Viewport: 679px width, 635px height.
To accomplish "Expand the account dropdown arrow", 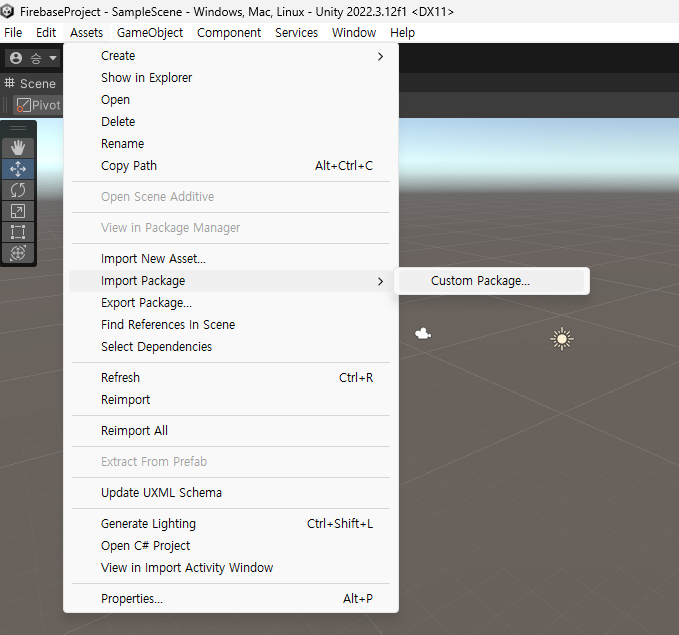I will [x=53, y=58].
